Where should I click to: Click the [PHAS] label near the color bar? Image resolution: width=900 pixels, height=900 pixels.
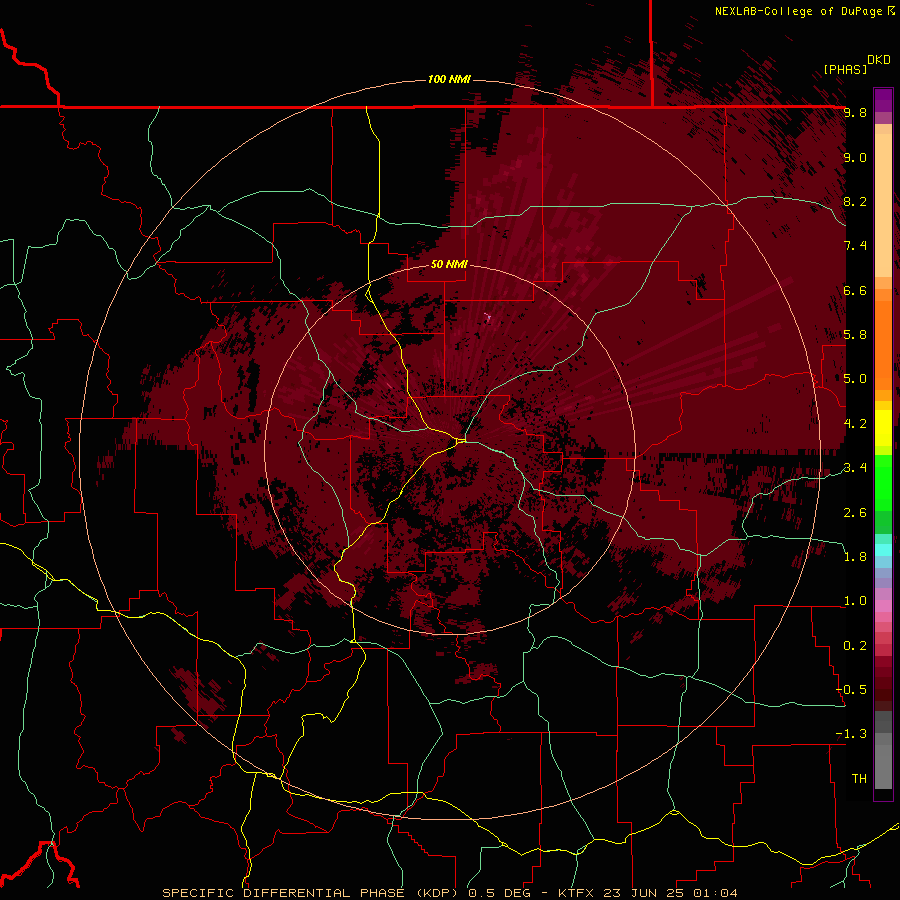click(x=845, y=69)
